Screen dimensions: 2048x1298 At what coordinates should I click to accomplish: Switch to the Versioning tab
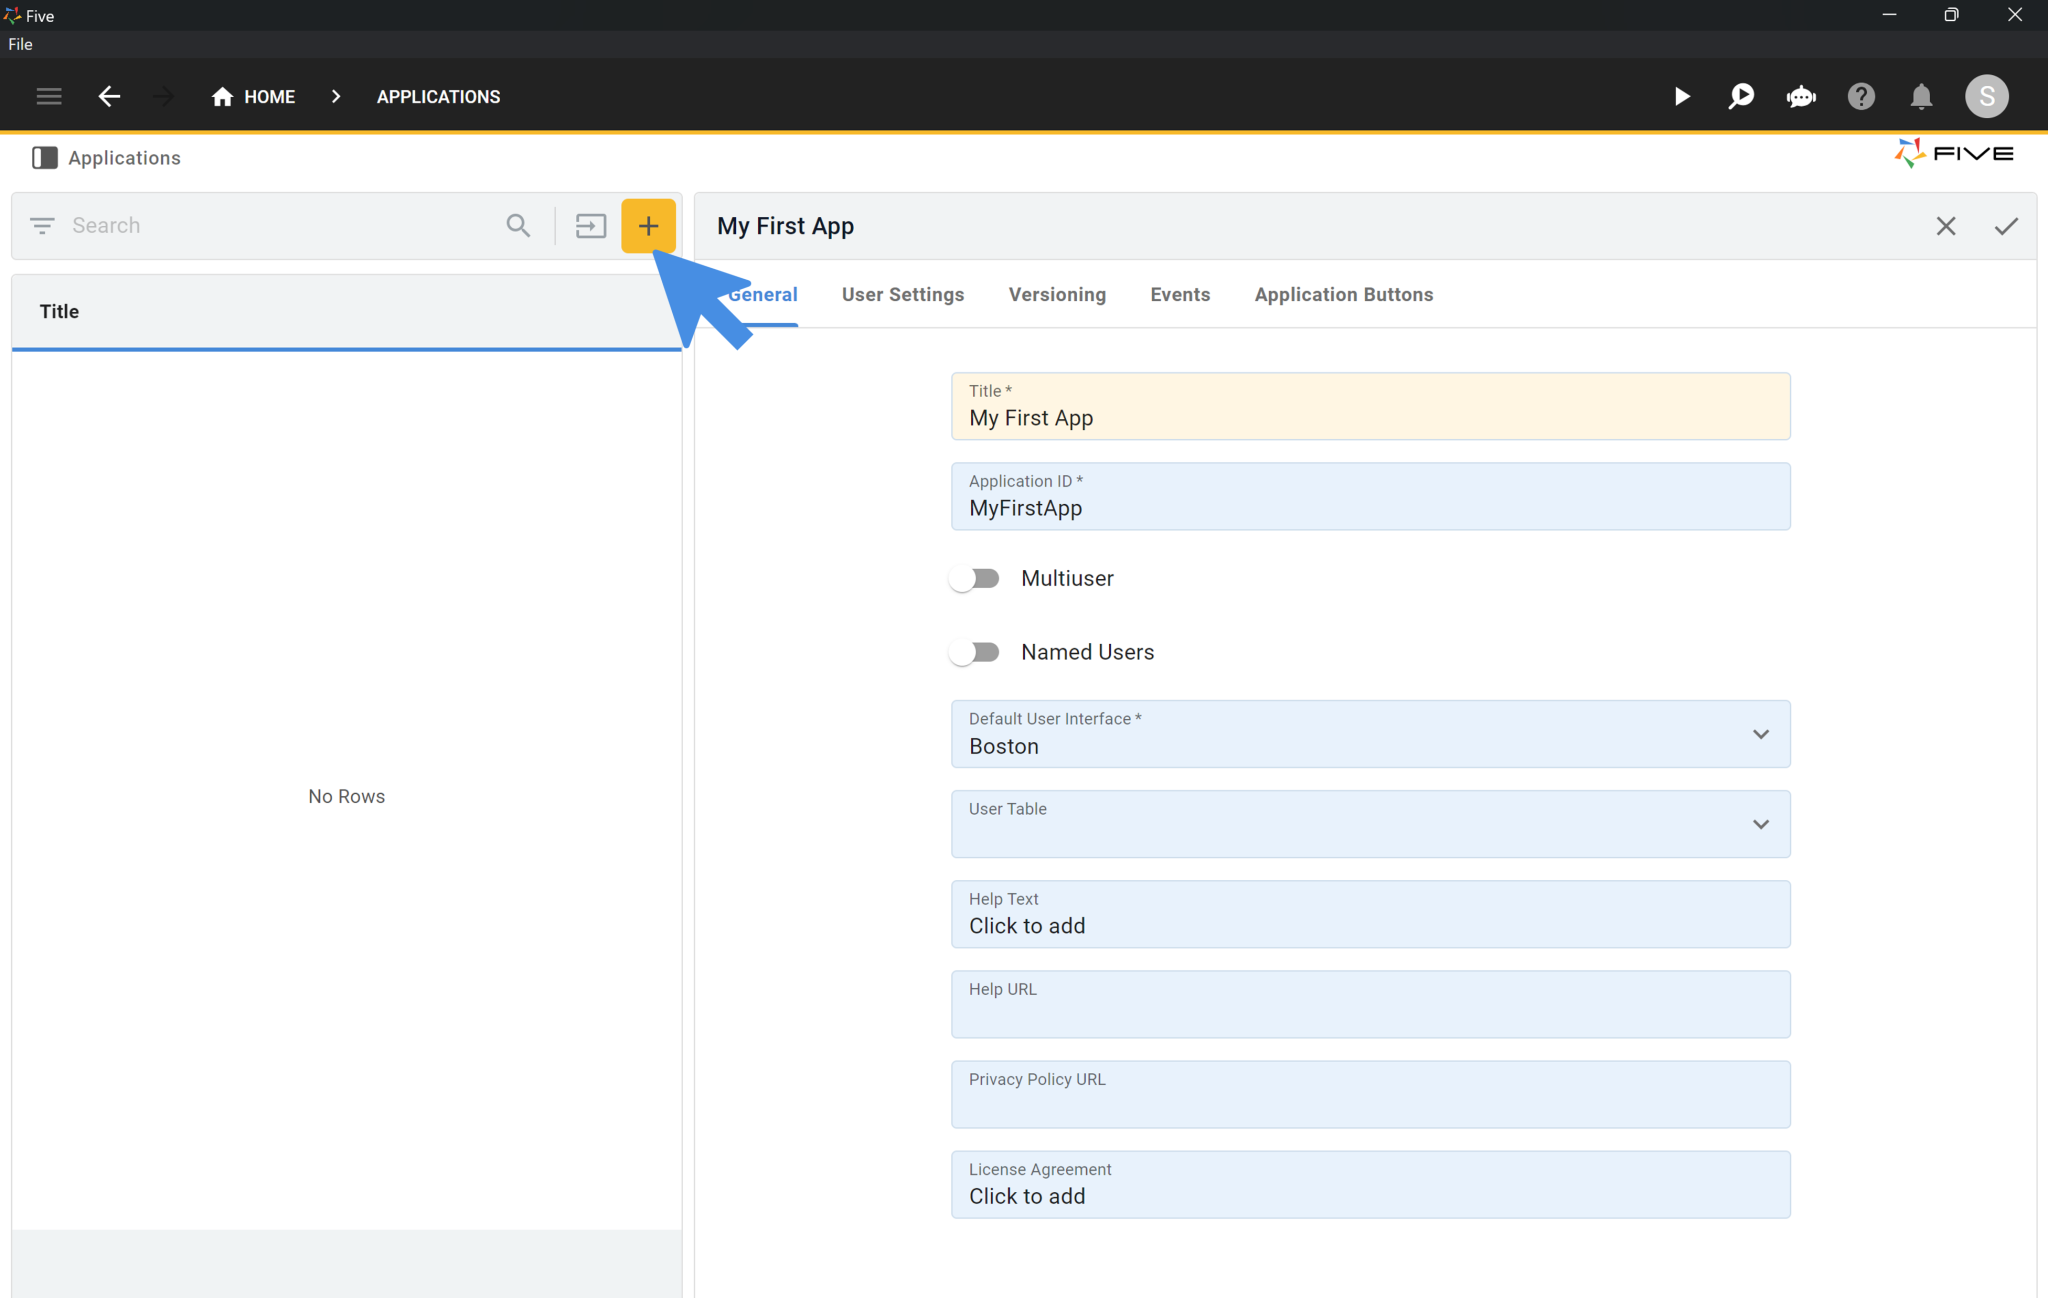pos(1056,294)
